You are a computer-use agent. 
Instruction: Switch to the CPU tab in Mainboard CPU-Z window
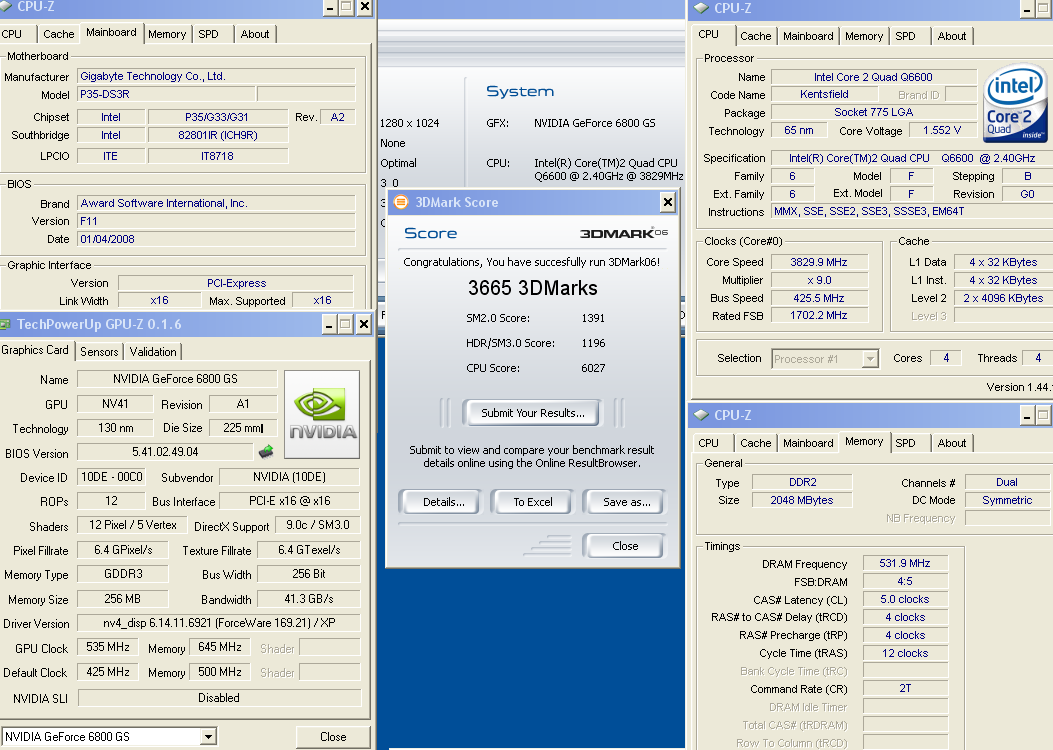[x=11, y=34]
